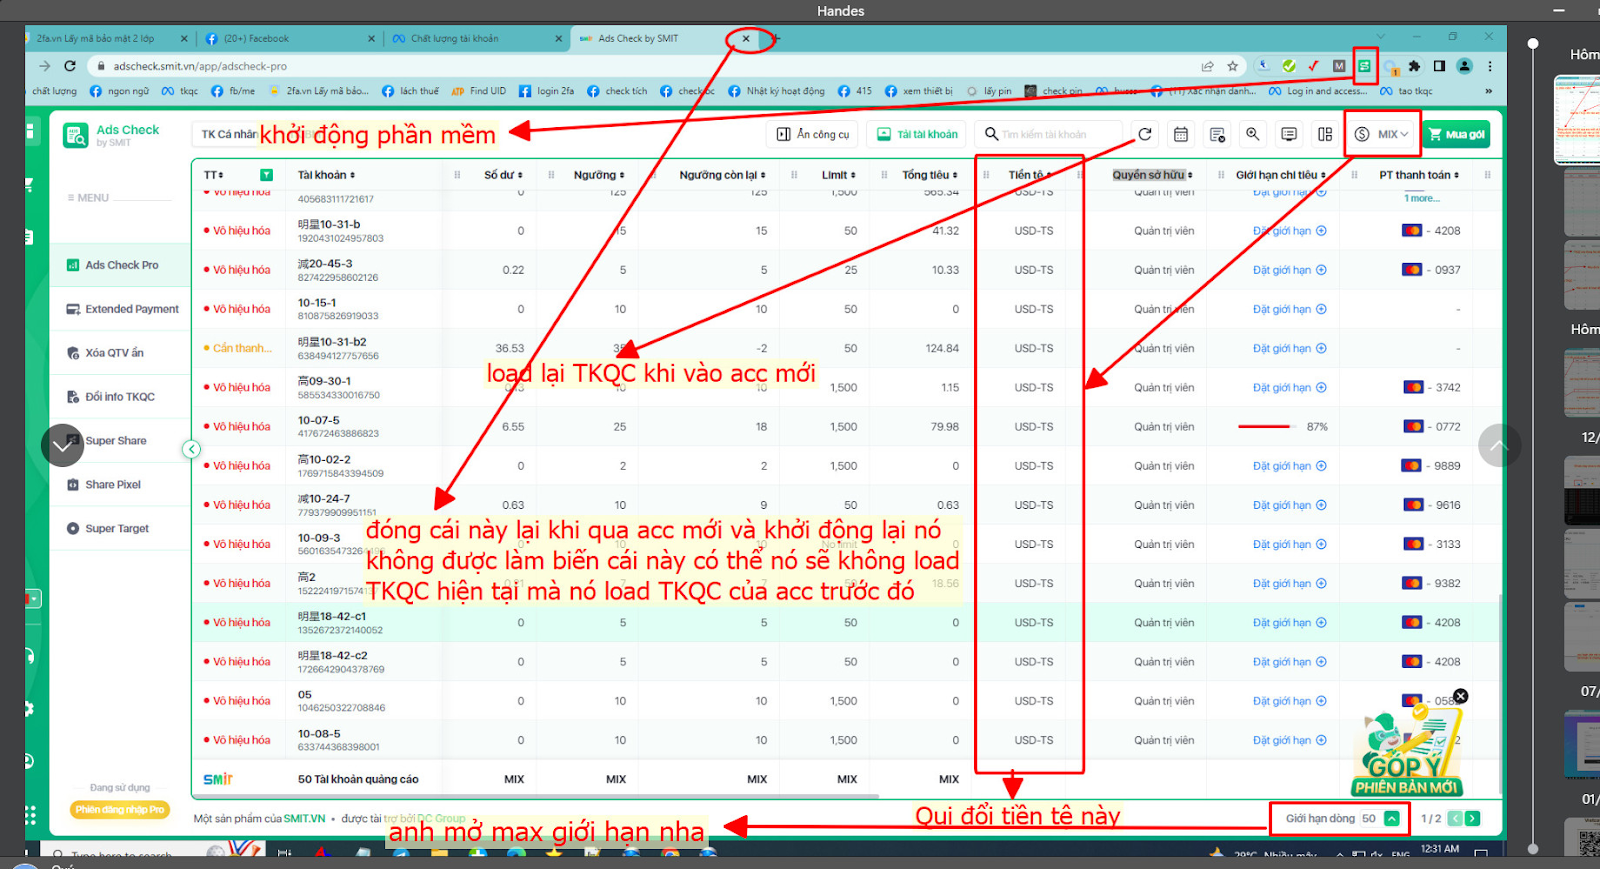
Task: Open the tao tkqc bookmark
Action: pos(1406,91)
